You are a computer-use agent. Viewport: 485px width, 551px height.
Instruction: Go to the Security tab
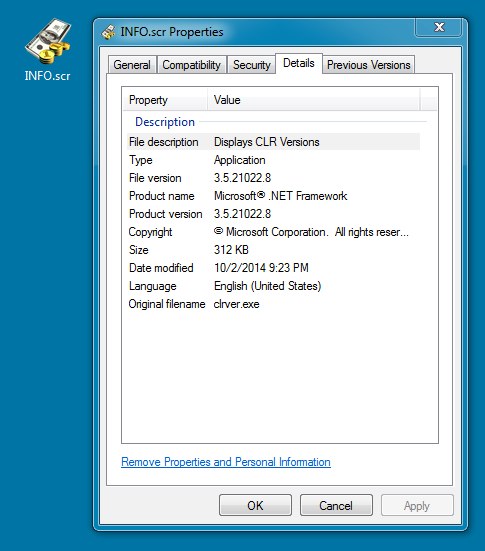(252, 65)
